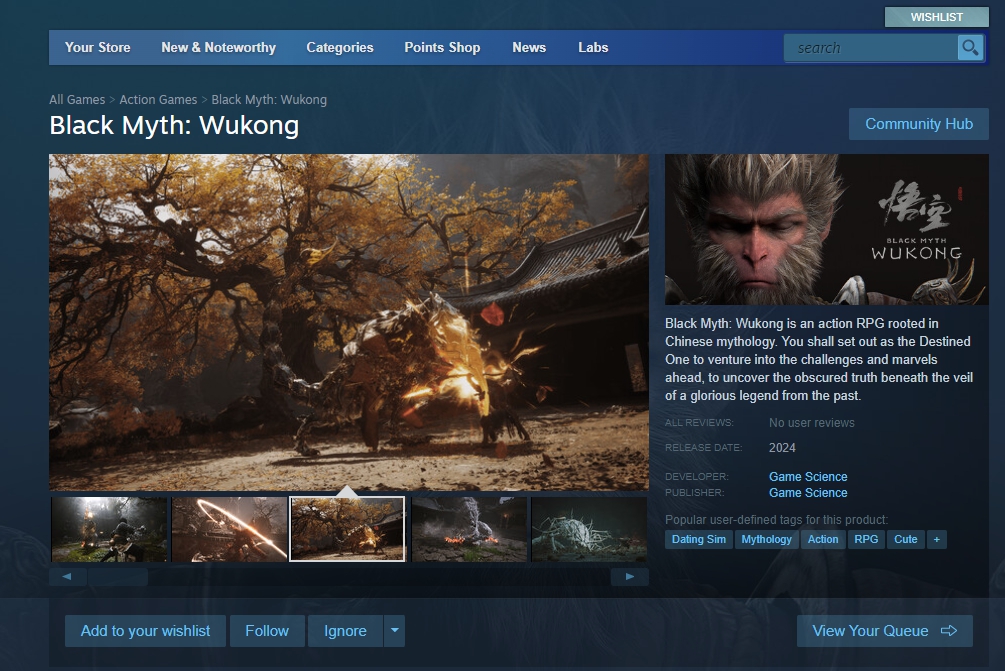Open the Game Science developer link
The image size is (1005, 671).
[x=808, y=477]
